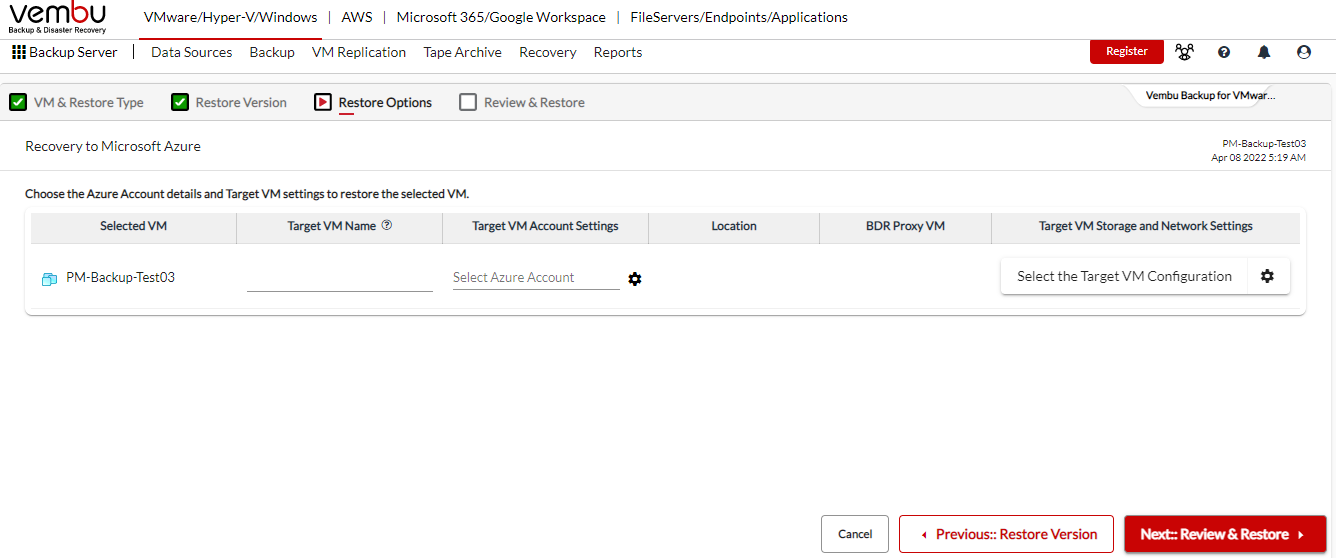Screen dimensions: 1336x558
Task: Go back with Previous:: Restore Version button
Action: (x=1007, y=534)
